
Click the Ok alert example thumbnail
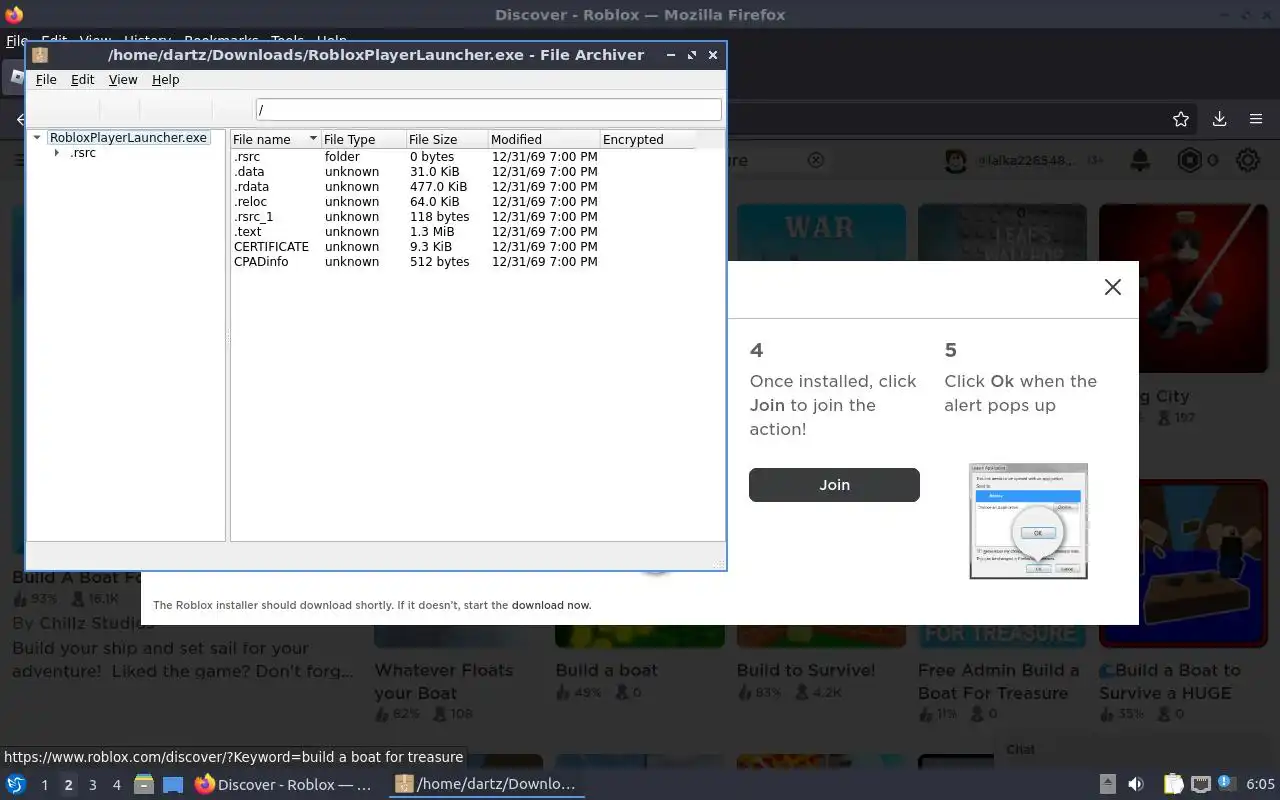[1028, 521]
